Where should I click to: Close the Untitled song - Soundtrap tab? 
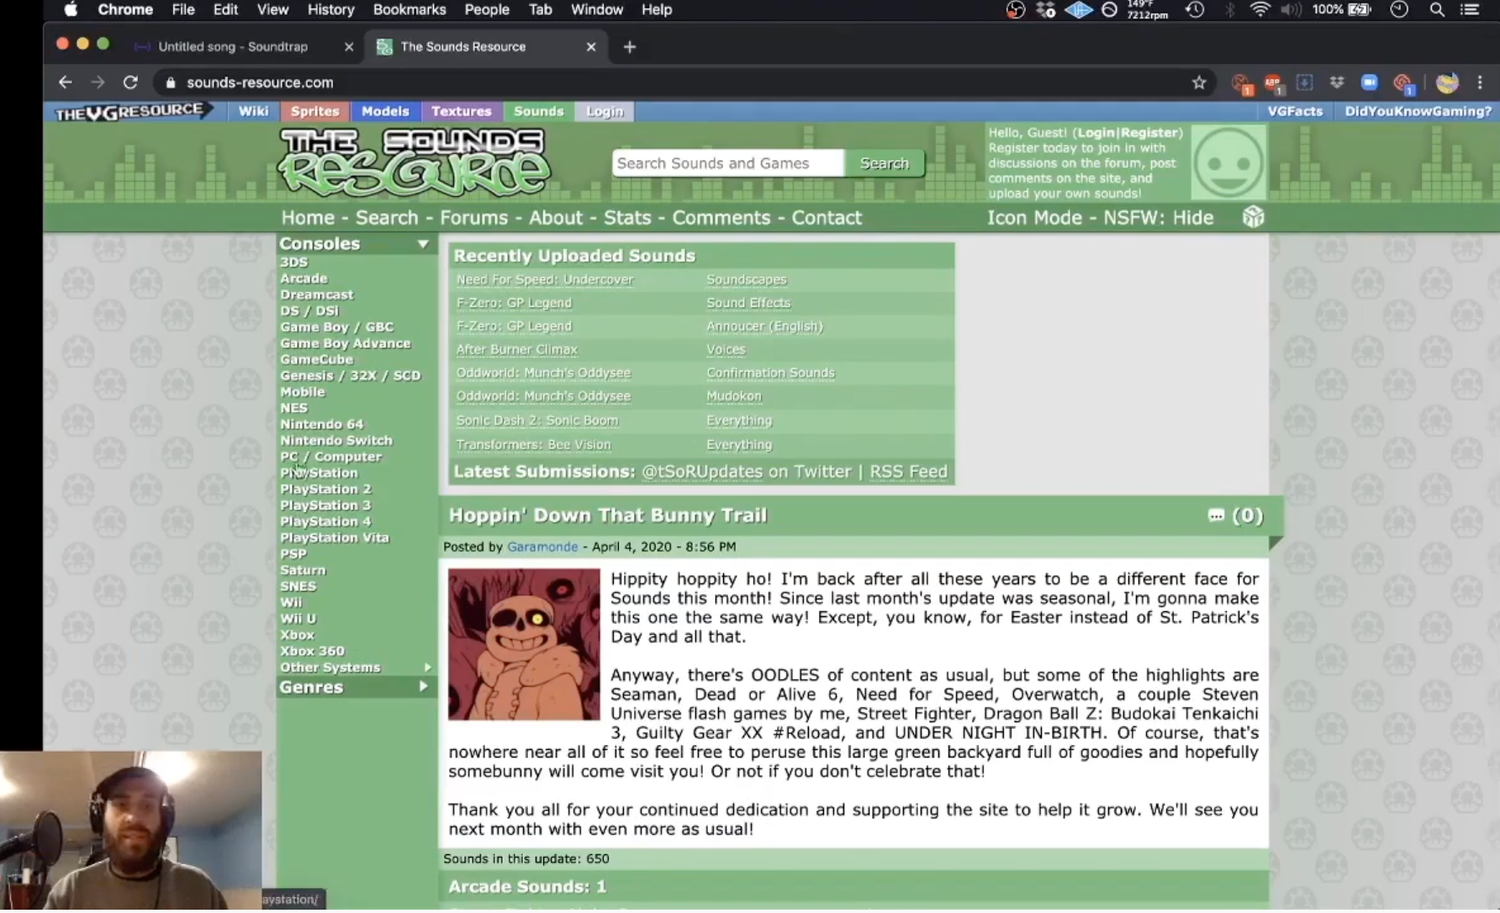[x=348, y=46]
